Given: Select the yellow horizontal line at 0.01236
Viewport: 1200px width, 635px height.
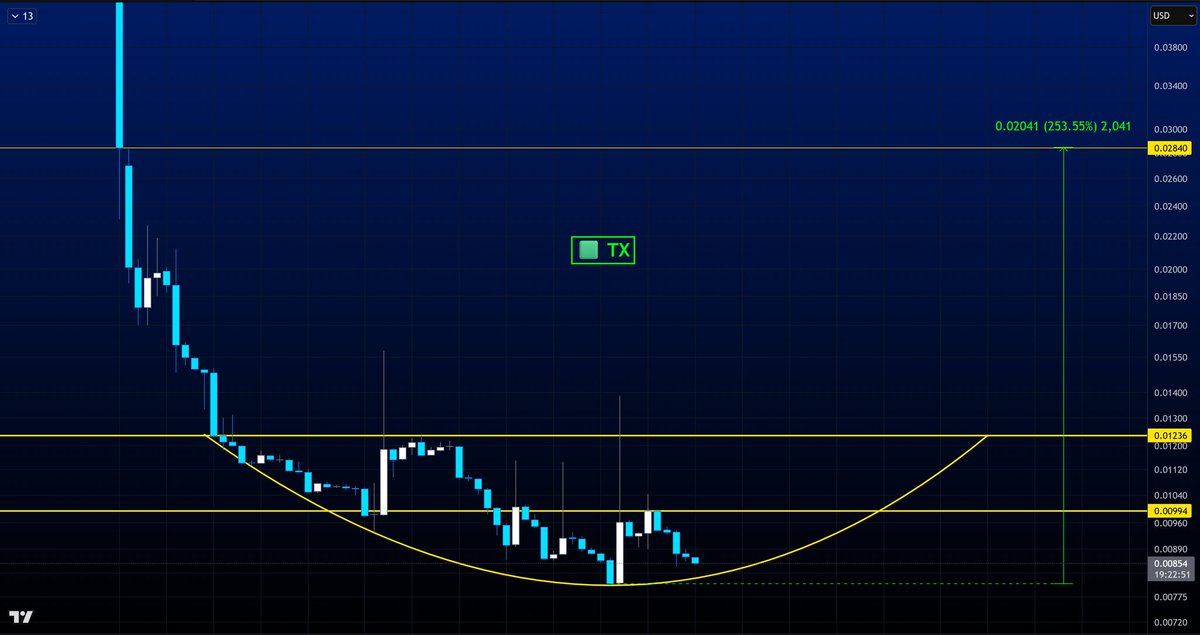Looking at the screenshot, I should [x=575, y=436].
